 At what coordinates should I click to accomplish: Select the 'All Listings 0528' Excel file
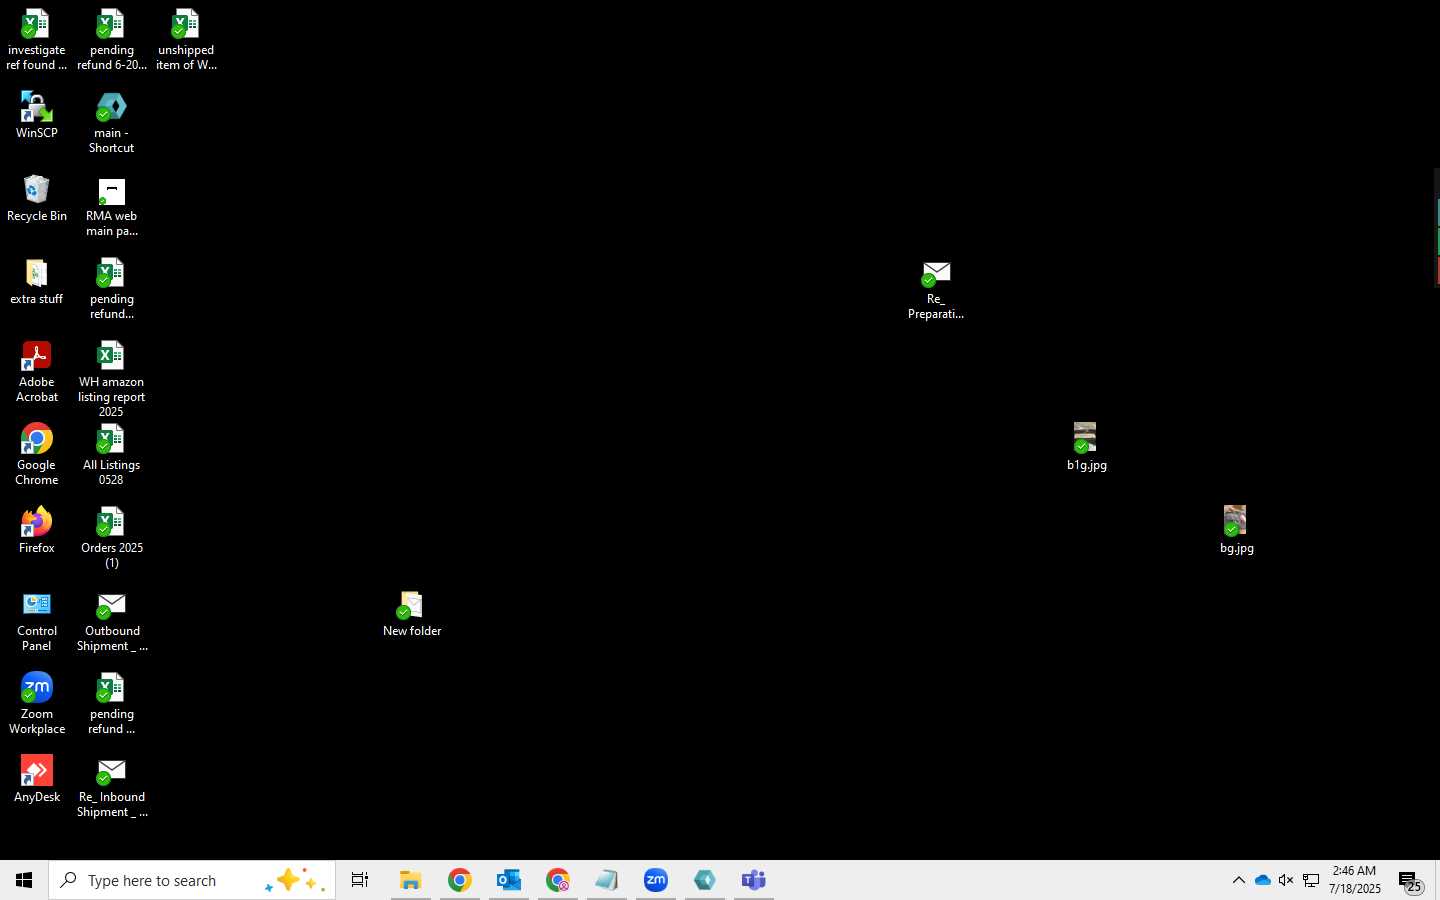pyautogui.click(x=111, y=455)
